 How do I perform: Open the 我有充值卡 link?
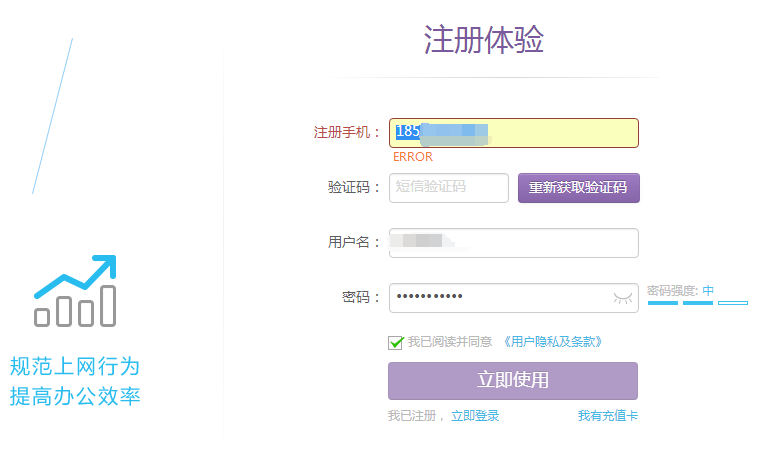point(607,416)
